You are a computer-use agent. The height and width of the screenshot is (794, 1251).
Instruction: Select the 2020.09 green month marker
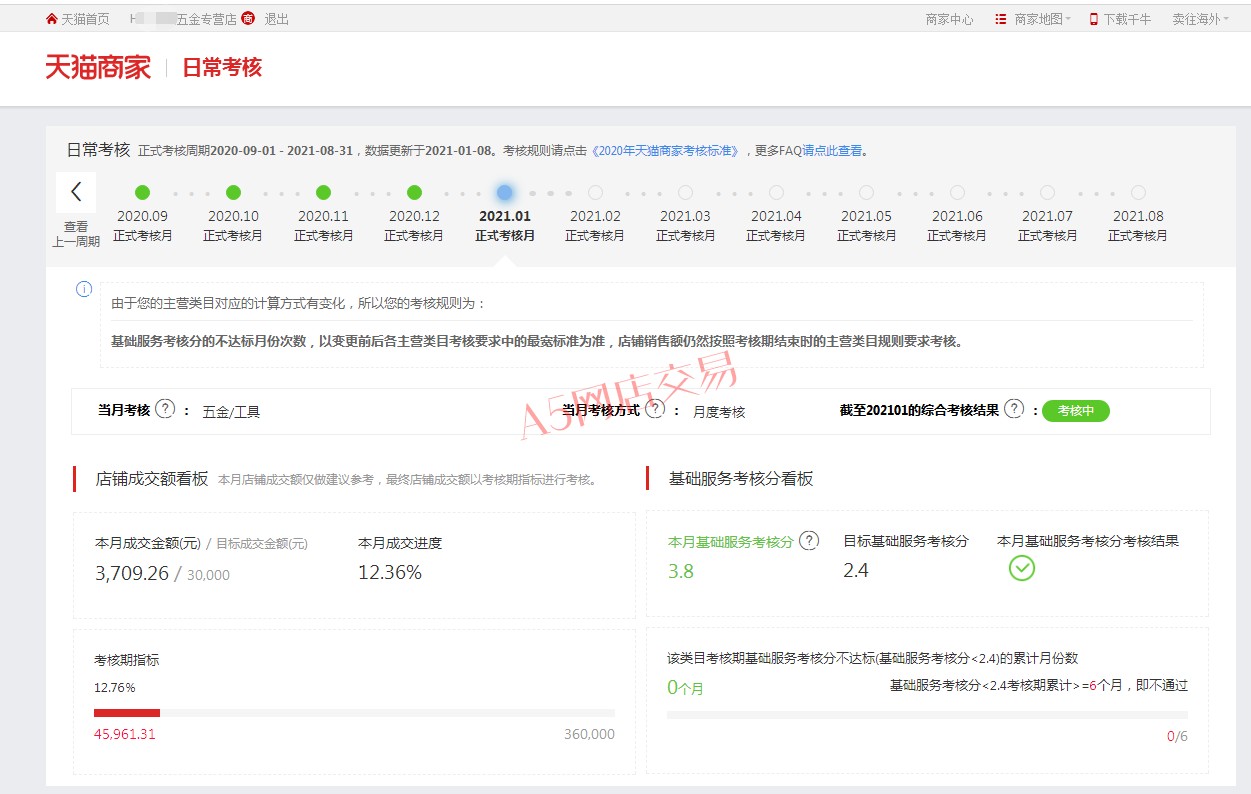pos(142,192)
